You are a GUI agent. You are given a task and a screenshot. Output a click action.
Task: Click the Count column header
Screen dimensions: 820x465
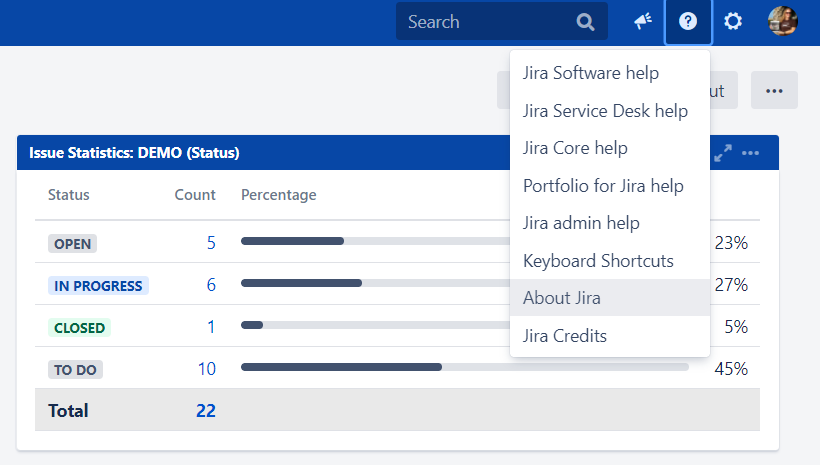click(195, 195)
